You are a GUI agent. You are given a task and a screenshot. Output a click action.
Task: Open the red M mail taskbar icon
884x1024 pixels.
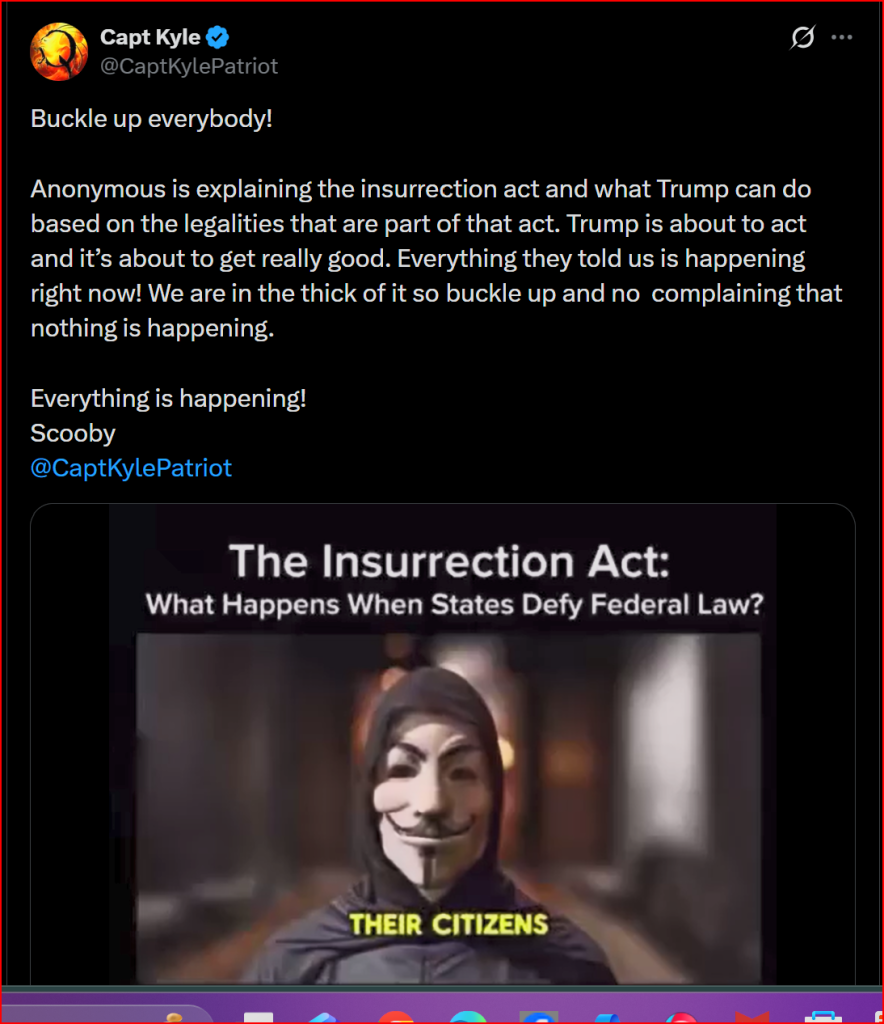click(x=752, y=1017)
